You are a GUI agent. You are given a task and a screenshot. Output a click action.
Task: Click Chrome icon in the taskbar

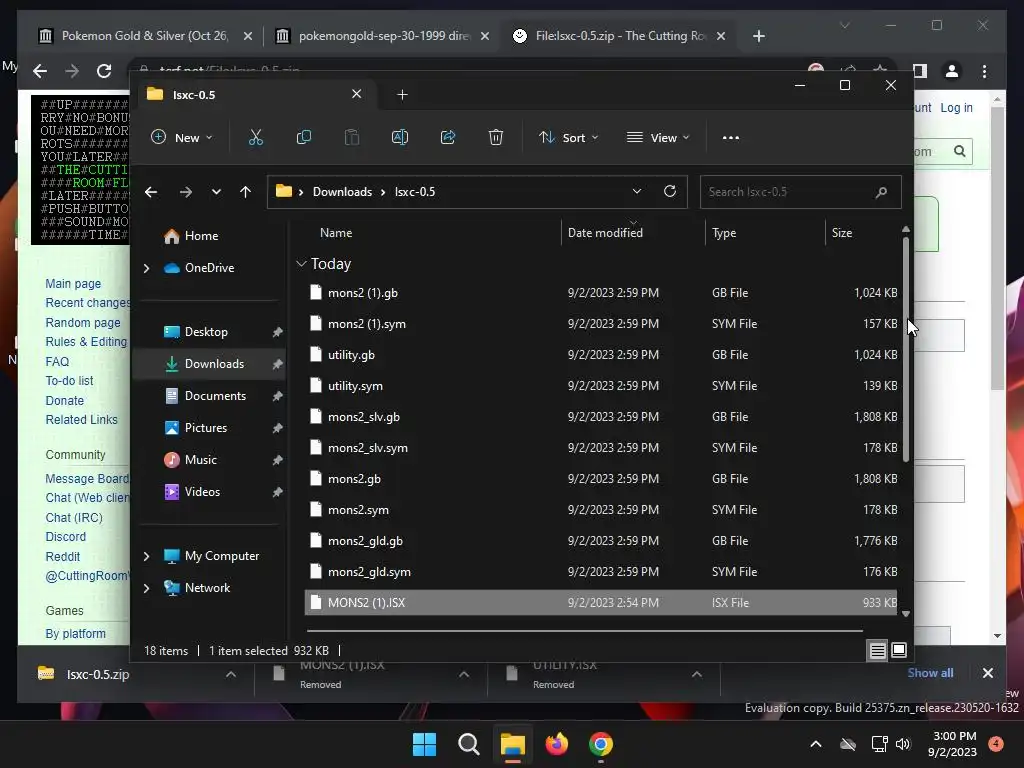pyautogui.click(x=601, y=744)
